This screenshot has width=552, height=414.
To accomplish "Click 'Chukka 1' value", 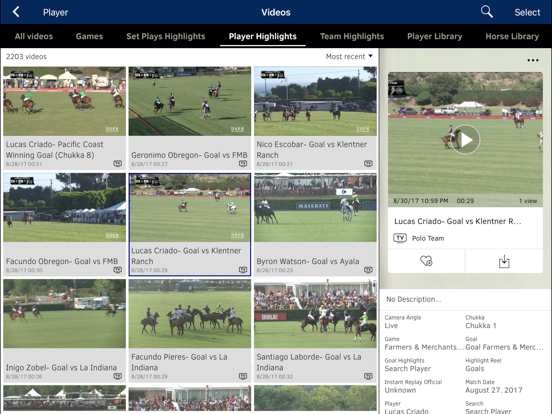I will (x=481, y=326).
